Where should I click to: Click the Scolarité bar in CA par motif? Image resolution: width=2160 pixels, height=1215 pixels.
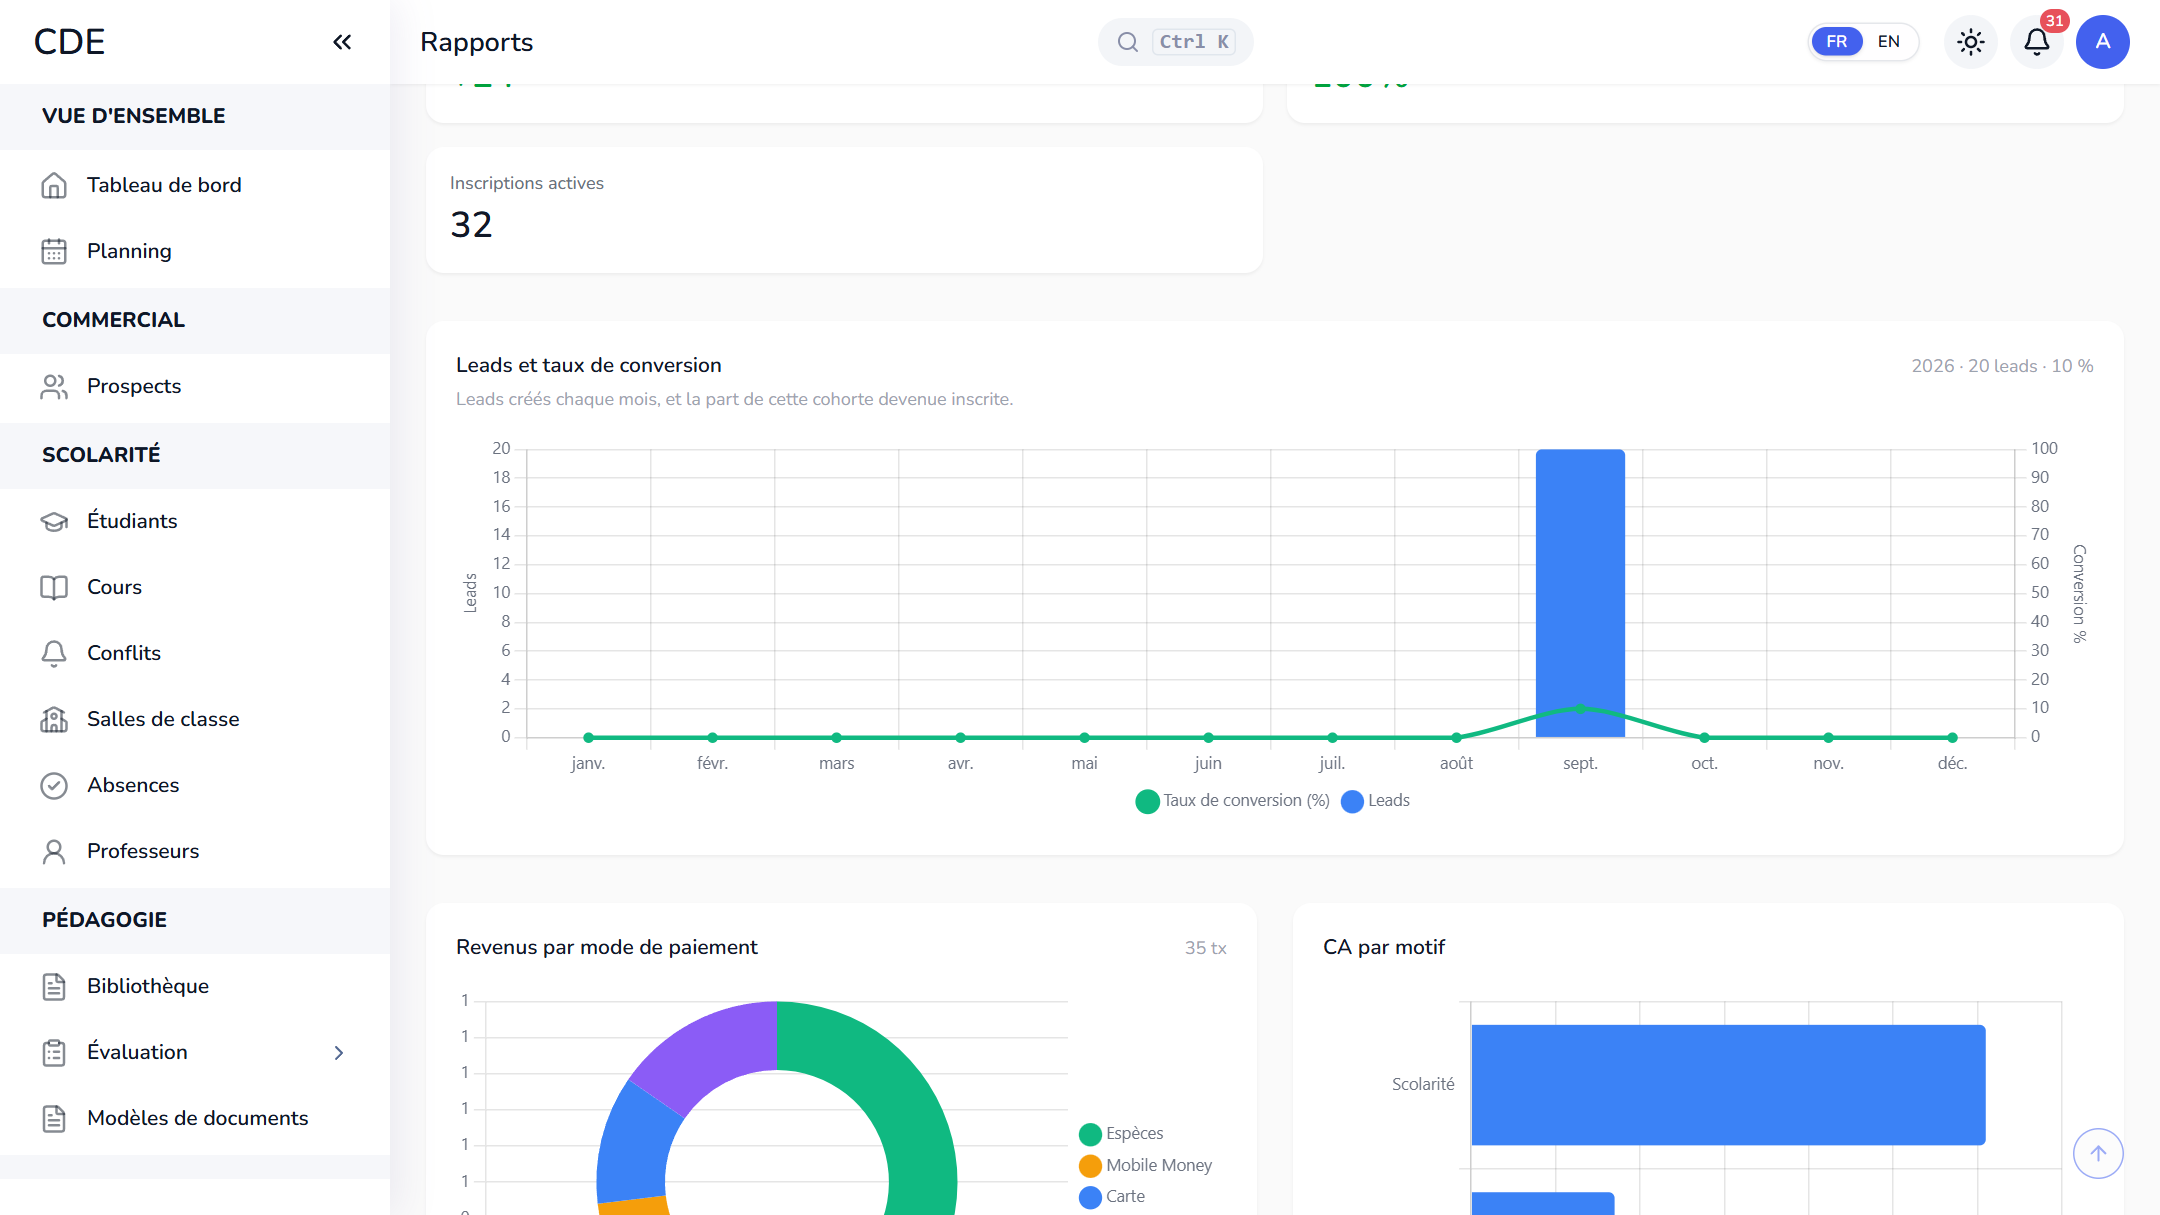click(1728, 1085)
